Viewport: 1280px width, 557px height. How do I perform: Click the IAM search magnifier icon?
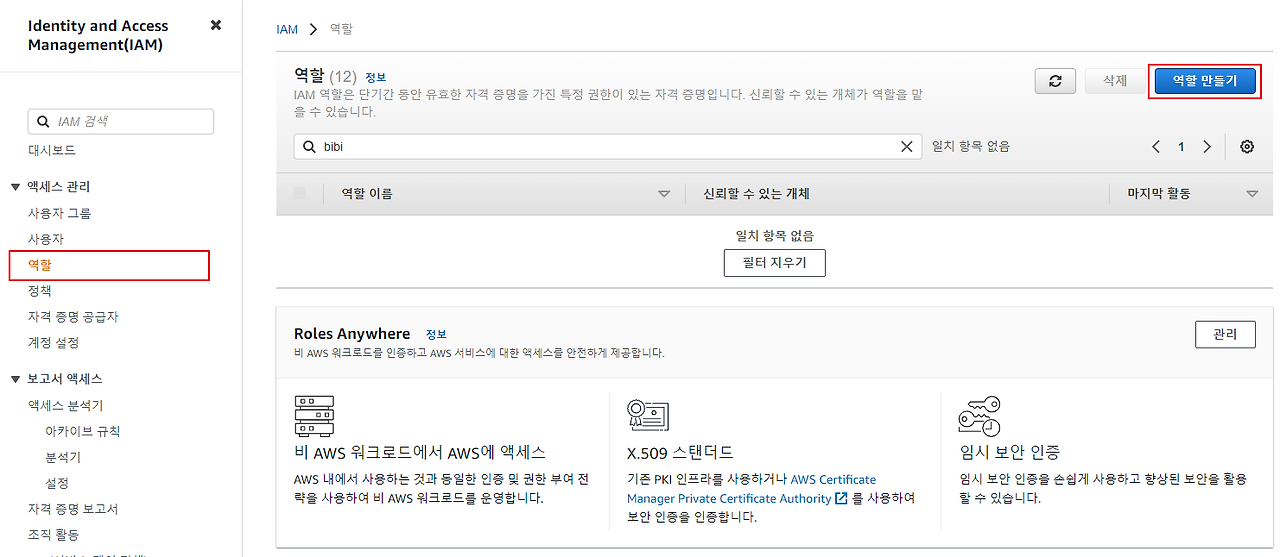coord(43,122)
